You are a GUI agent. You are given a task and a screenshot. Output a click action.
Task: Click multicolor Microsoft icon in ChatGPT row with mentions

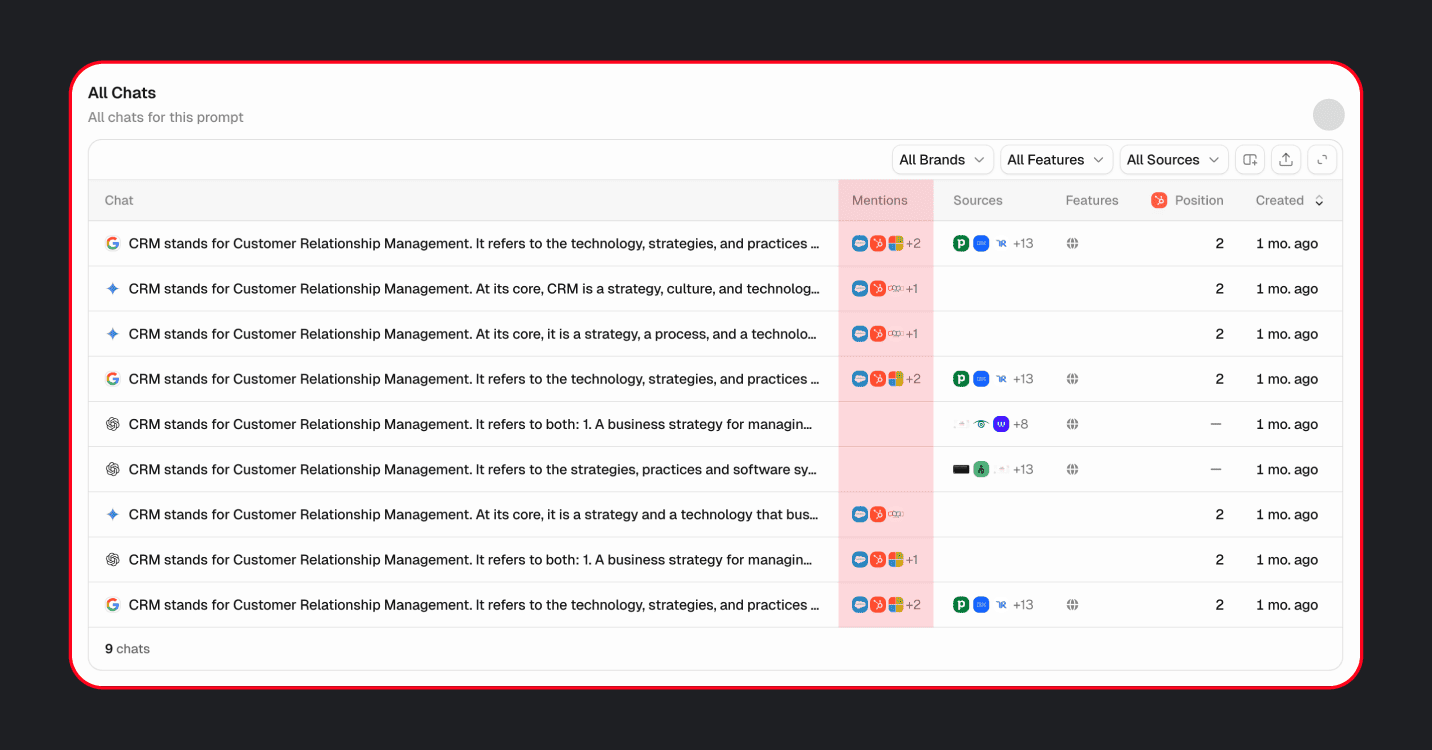[896, 559]
